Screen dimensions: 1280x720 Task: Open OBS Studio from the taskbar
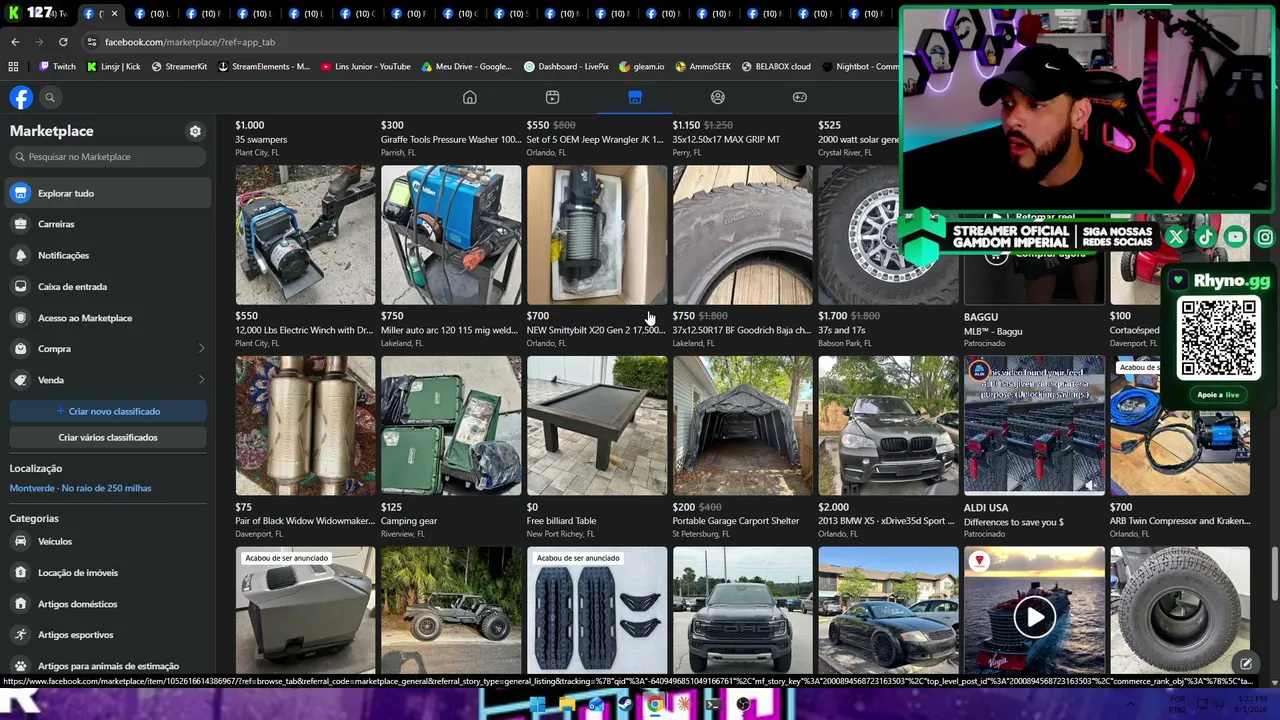coord(743,705)
